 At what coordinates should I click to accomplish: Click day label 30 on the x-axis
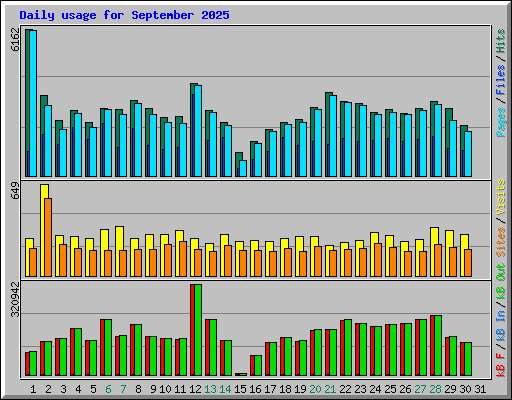pos(465,389)
